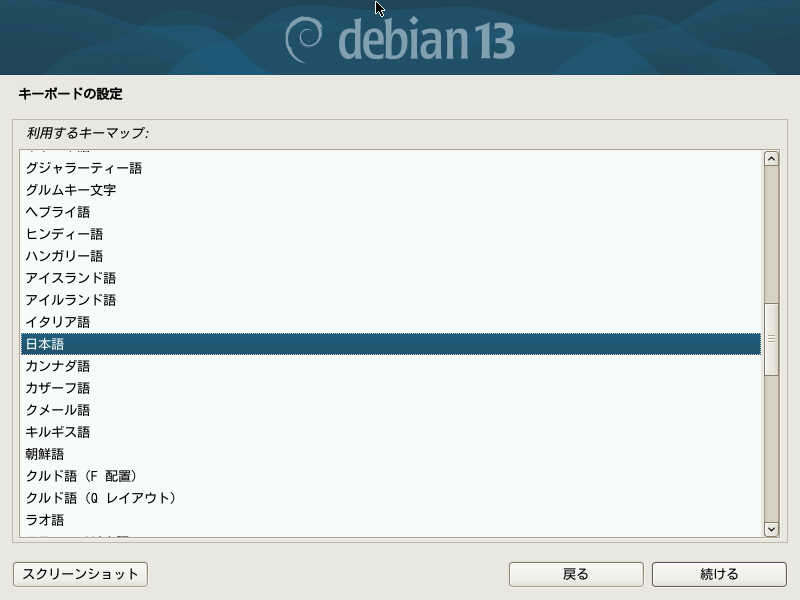Choose クルド語 (F 配置) keymap

[x=391, y=476]
